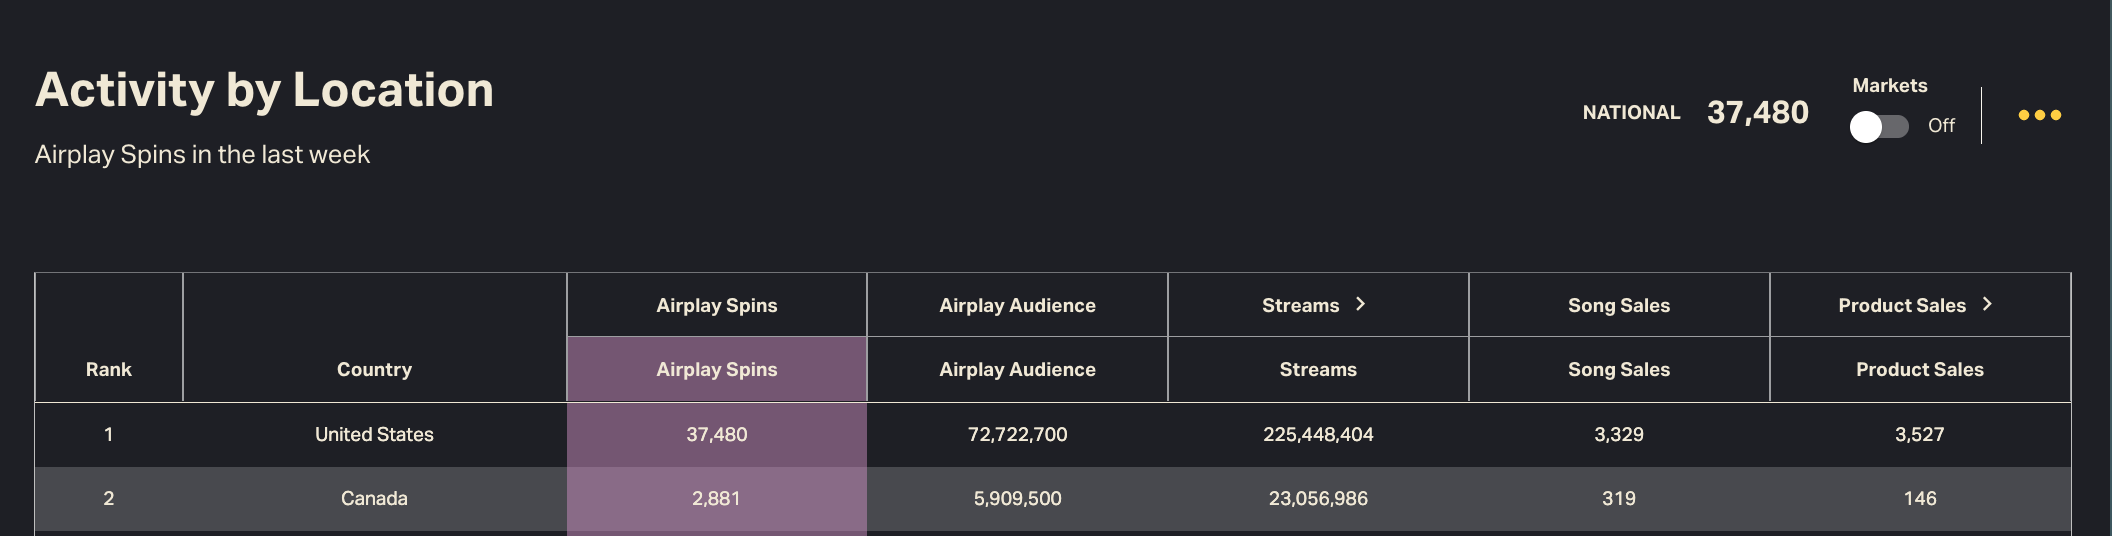This screenshot has width=2112, height=536.
Task: Click United States airplay audience 72,722,700
Action: click(1017, 434)
